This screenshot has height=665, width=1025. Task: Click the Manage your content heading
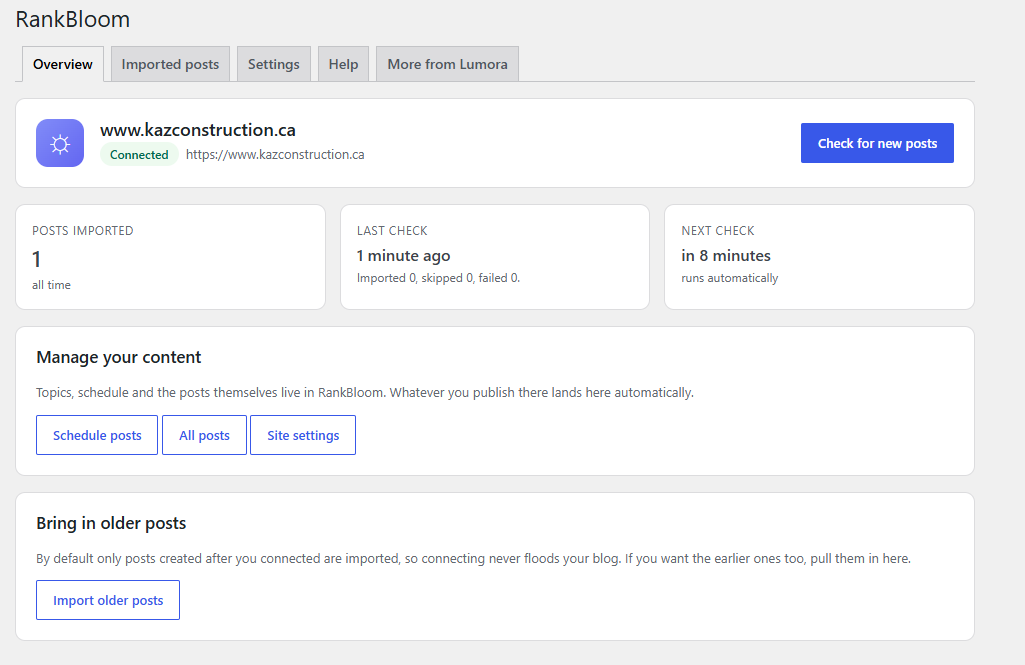118,357
